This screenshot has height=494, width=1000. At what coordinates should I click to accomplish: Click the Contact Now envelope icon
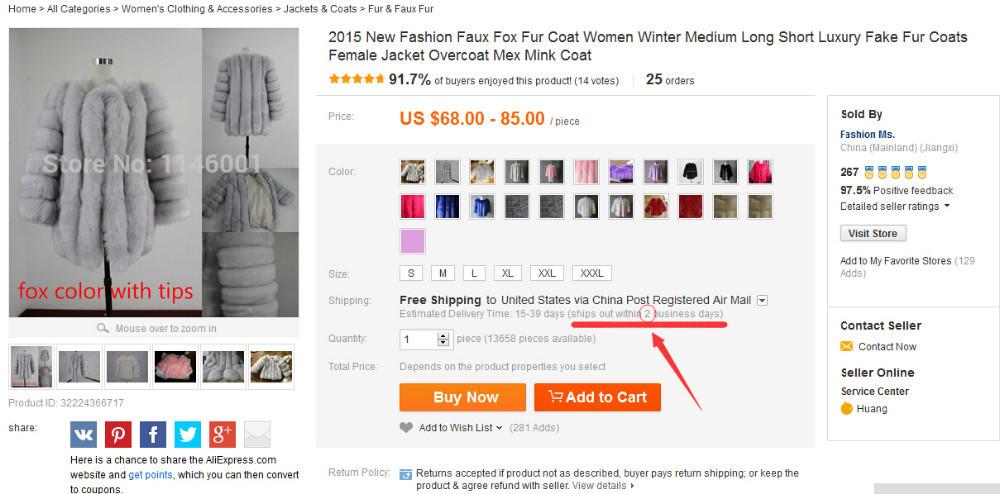click(847, 347)
